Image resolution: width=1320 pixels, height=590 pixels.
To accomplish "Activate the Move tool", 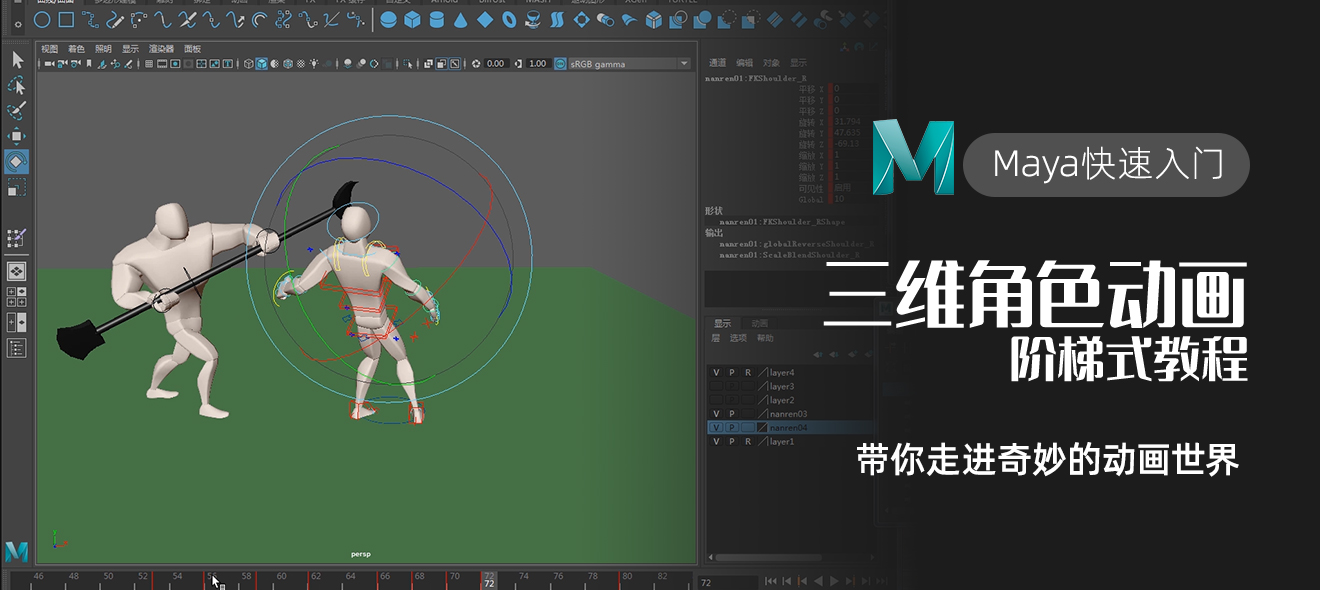I will tap(17, 136).
